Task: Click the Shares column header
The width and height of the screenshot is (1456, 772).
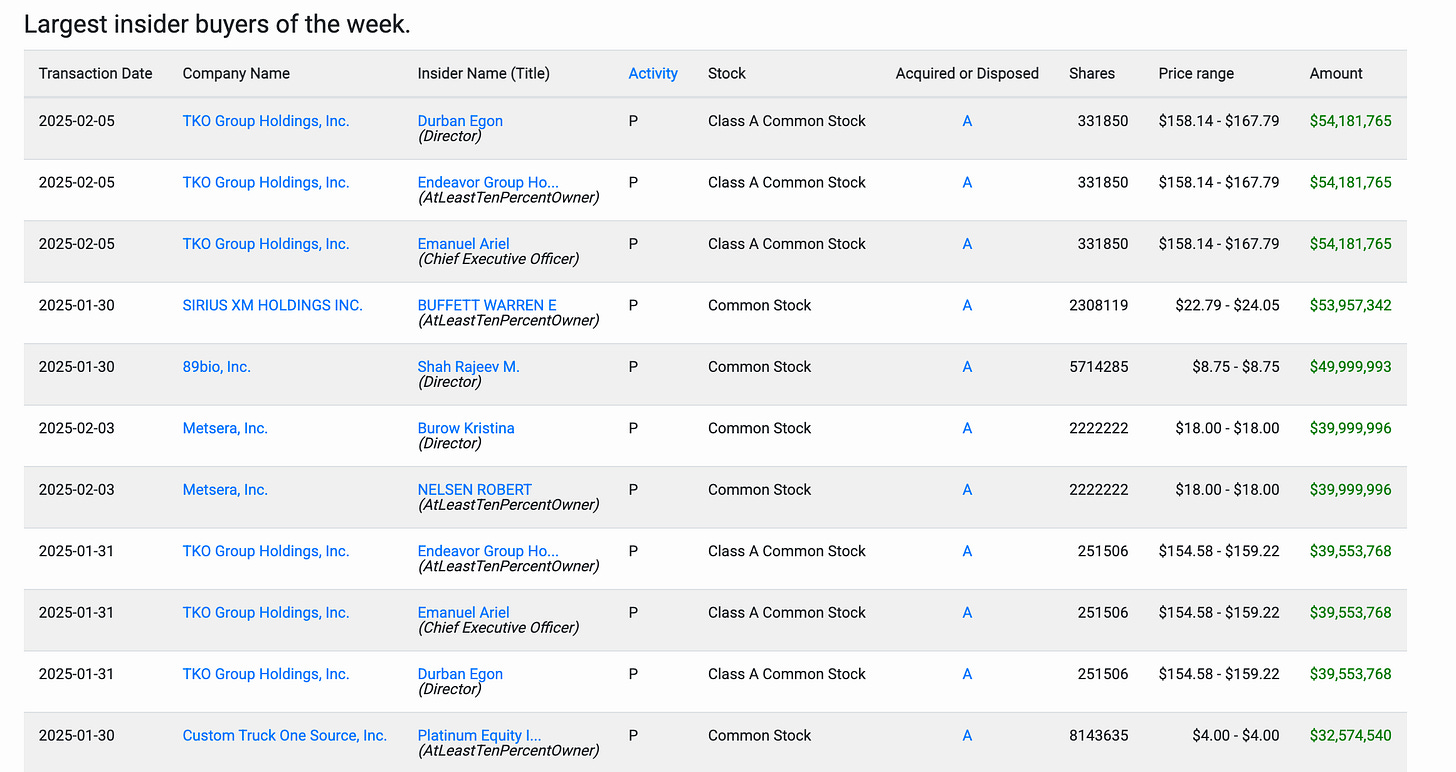Action: click(1091, 73)
